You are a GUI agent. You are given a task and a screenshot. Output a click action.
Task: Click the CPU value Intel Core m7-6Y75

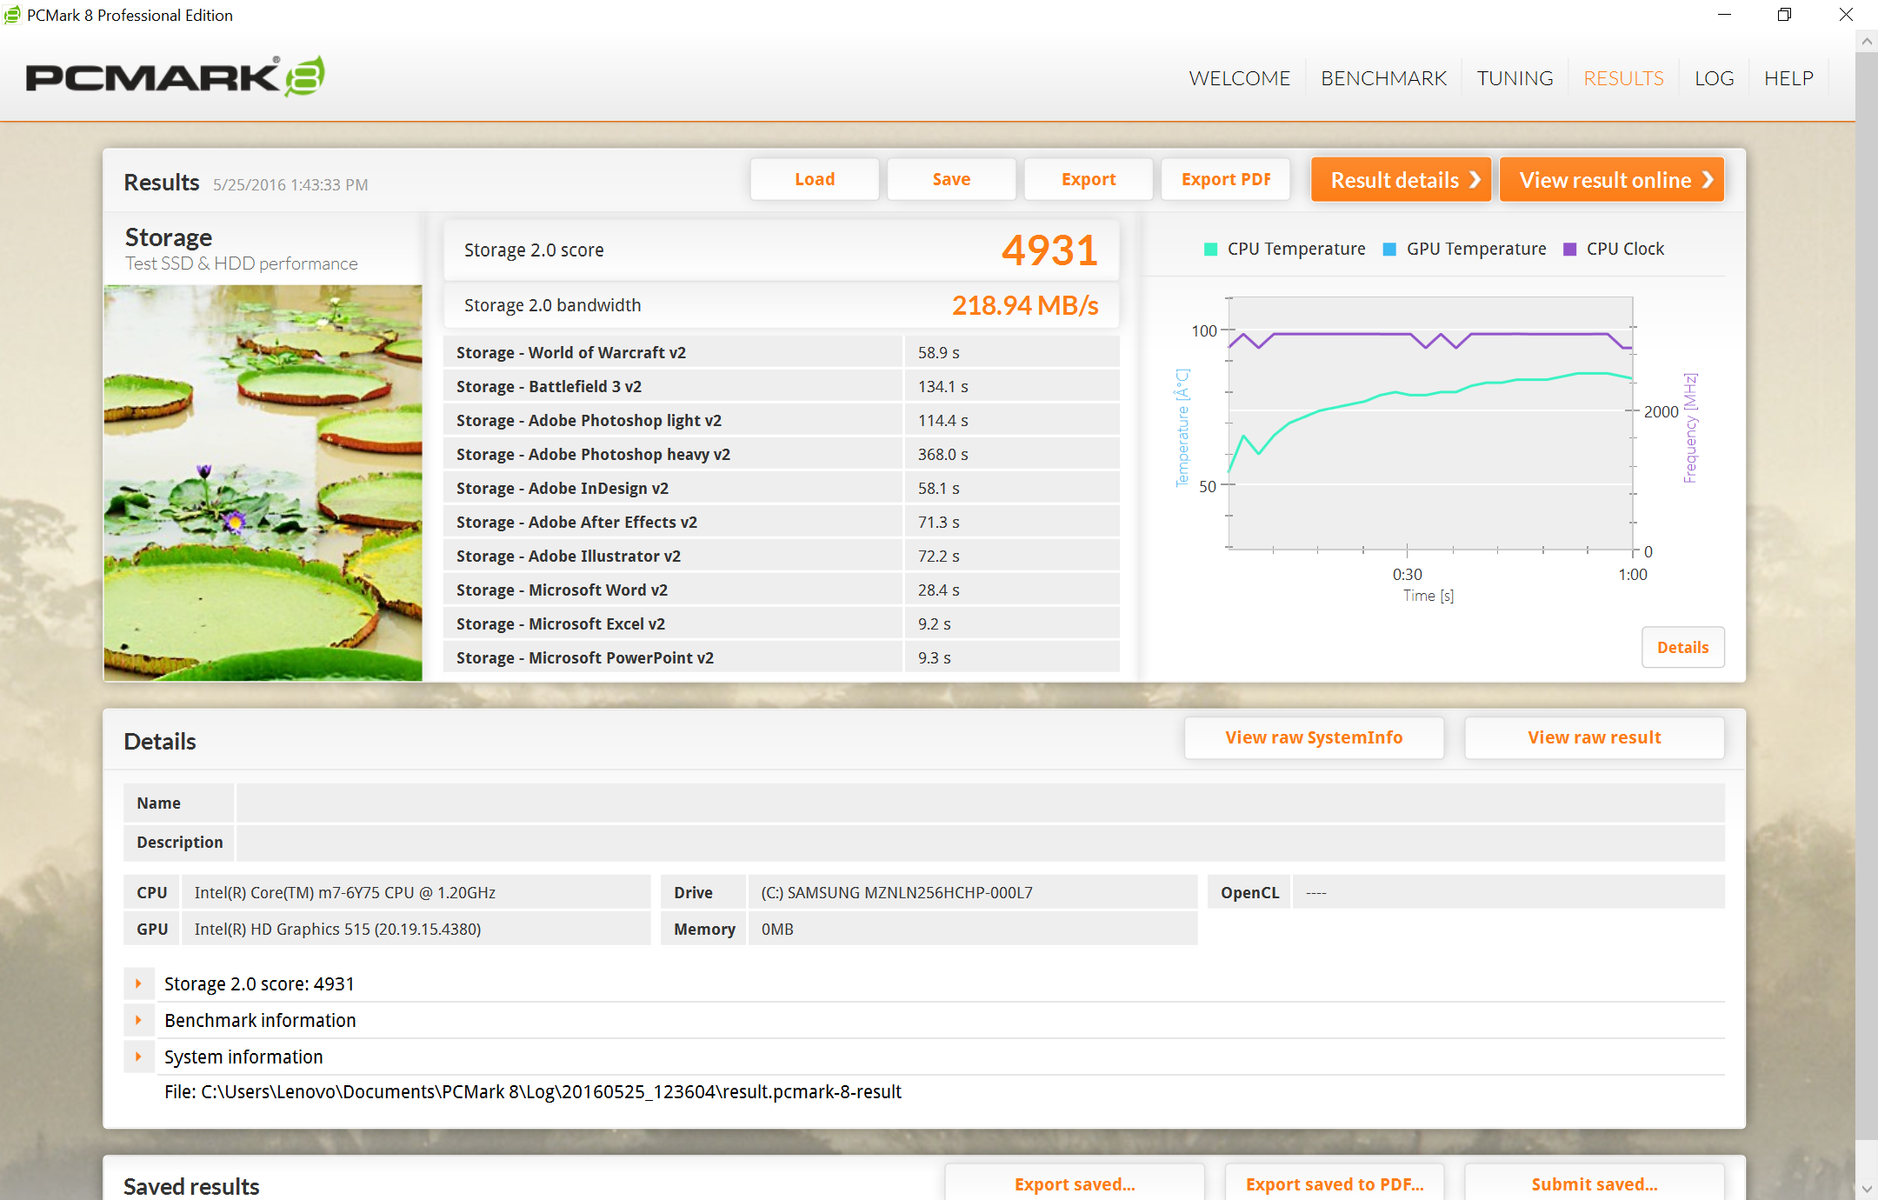[x=345, y=892]
